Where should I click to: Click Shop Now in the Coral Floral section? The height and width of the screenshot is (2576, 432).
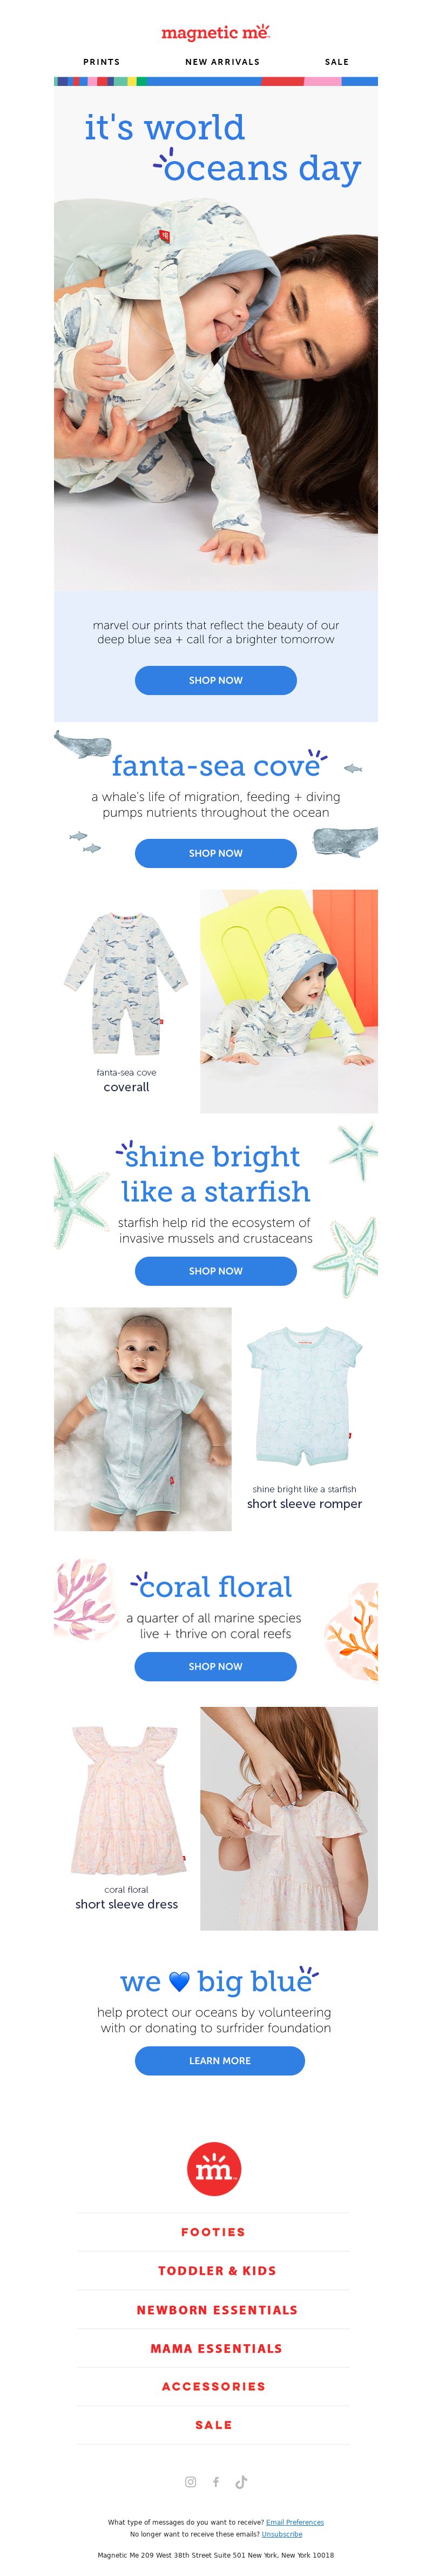[216, 1666]
